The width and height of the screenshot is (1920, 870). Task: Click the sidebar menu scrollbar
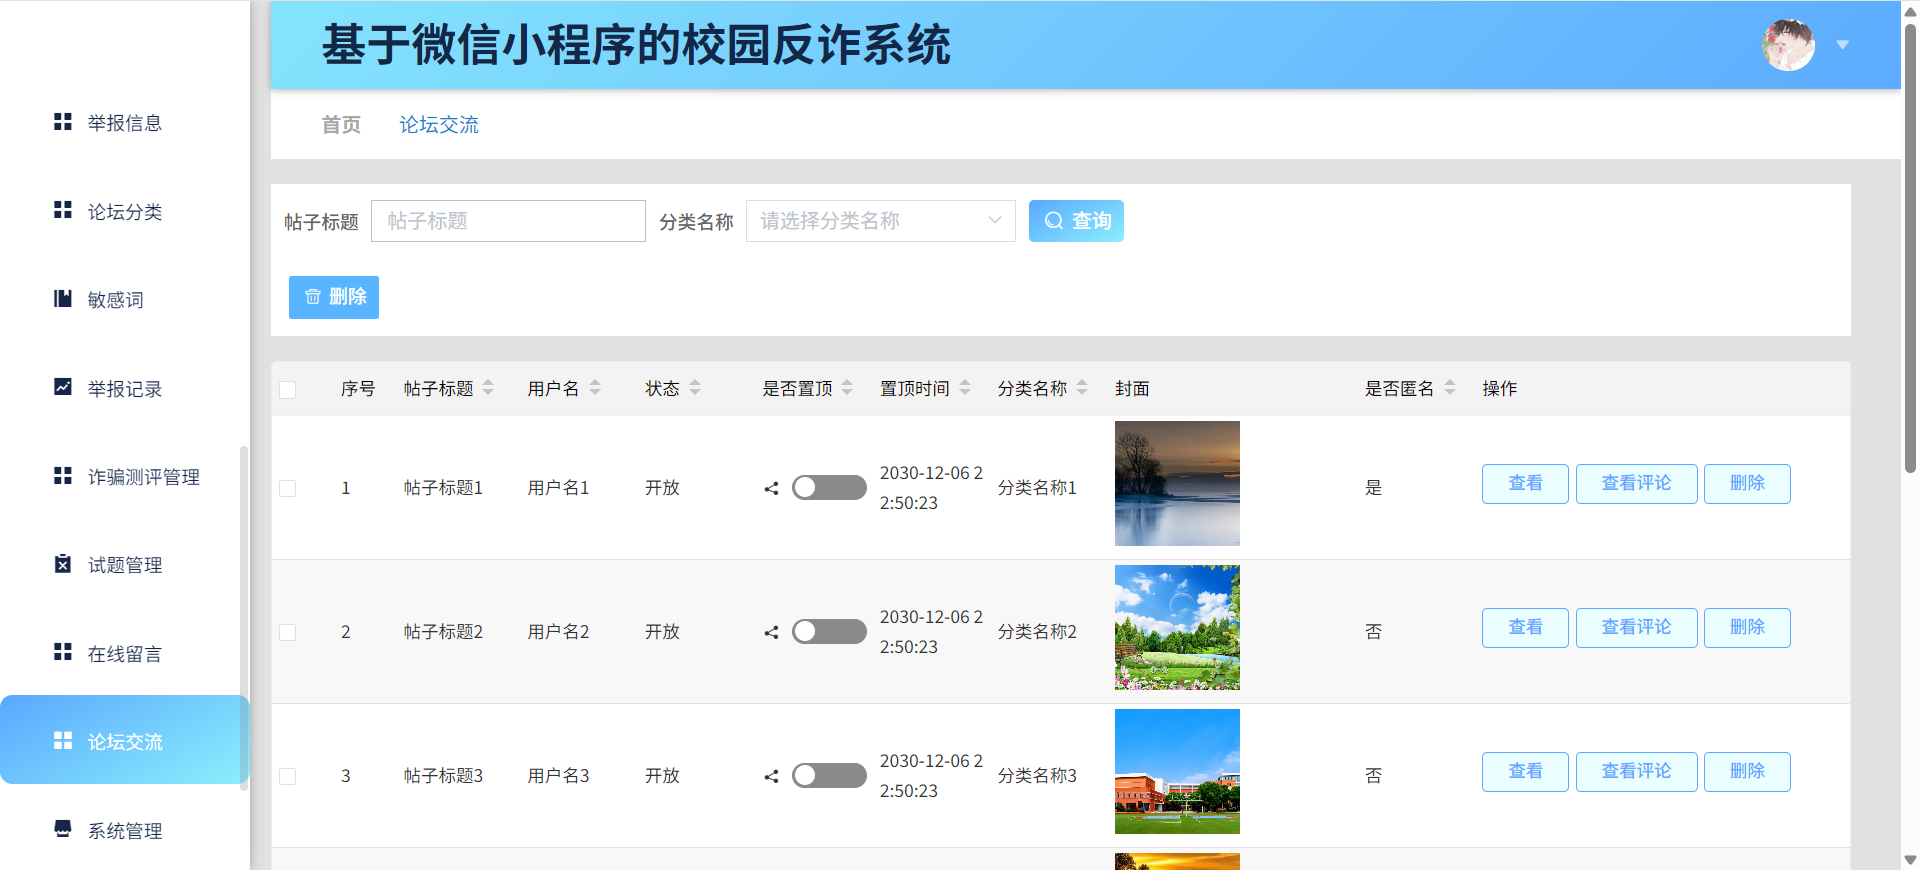pos(243,618)
